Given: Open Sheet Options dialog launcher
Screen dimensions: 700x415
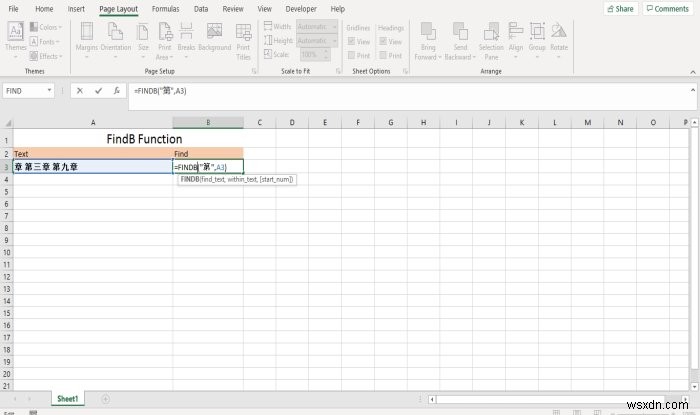Looking at the screenshot, I should 405,71.
